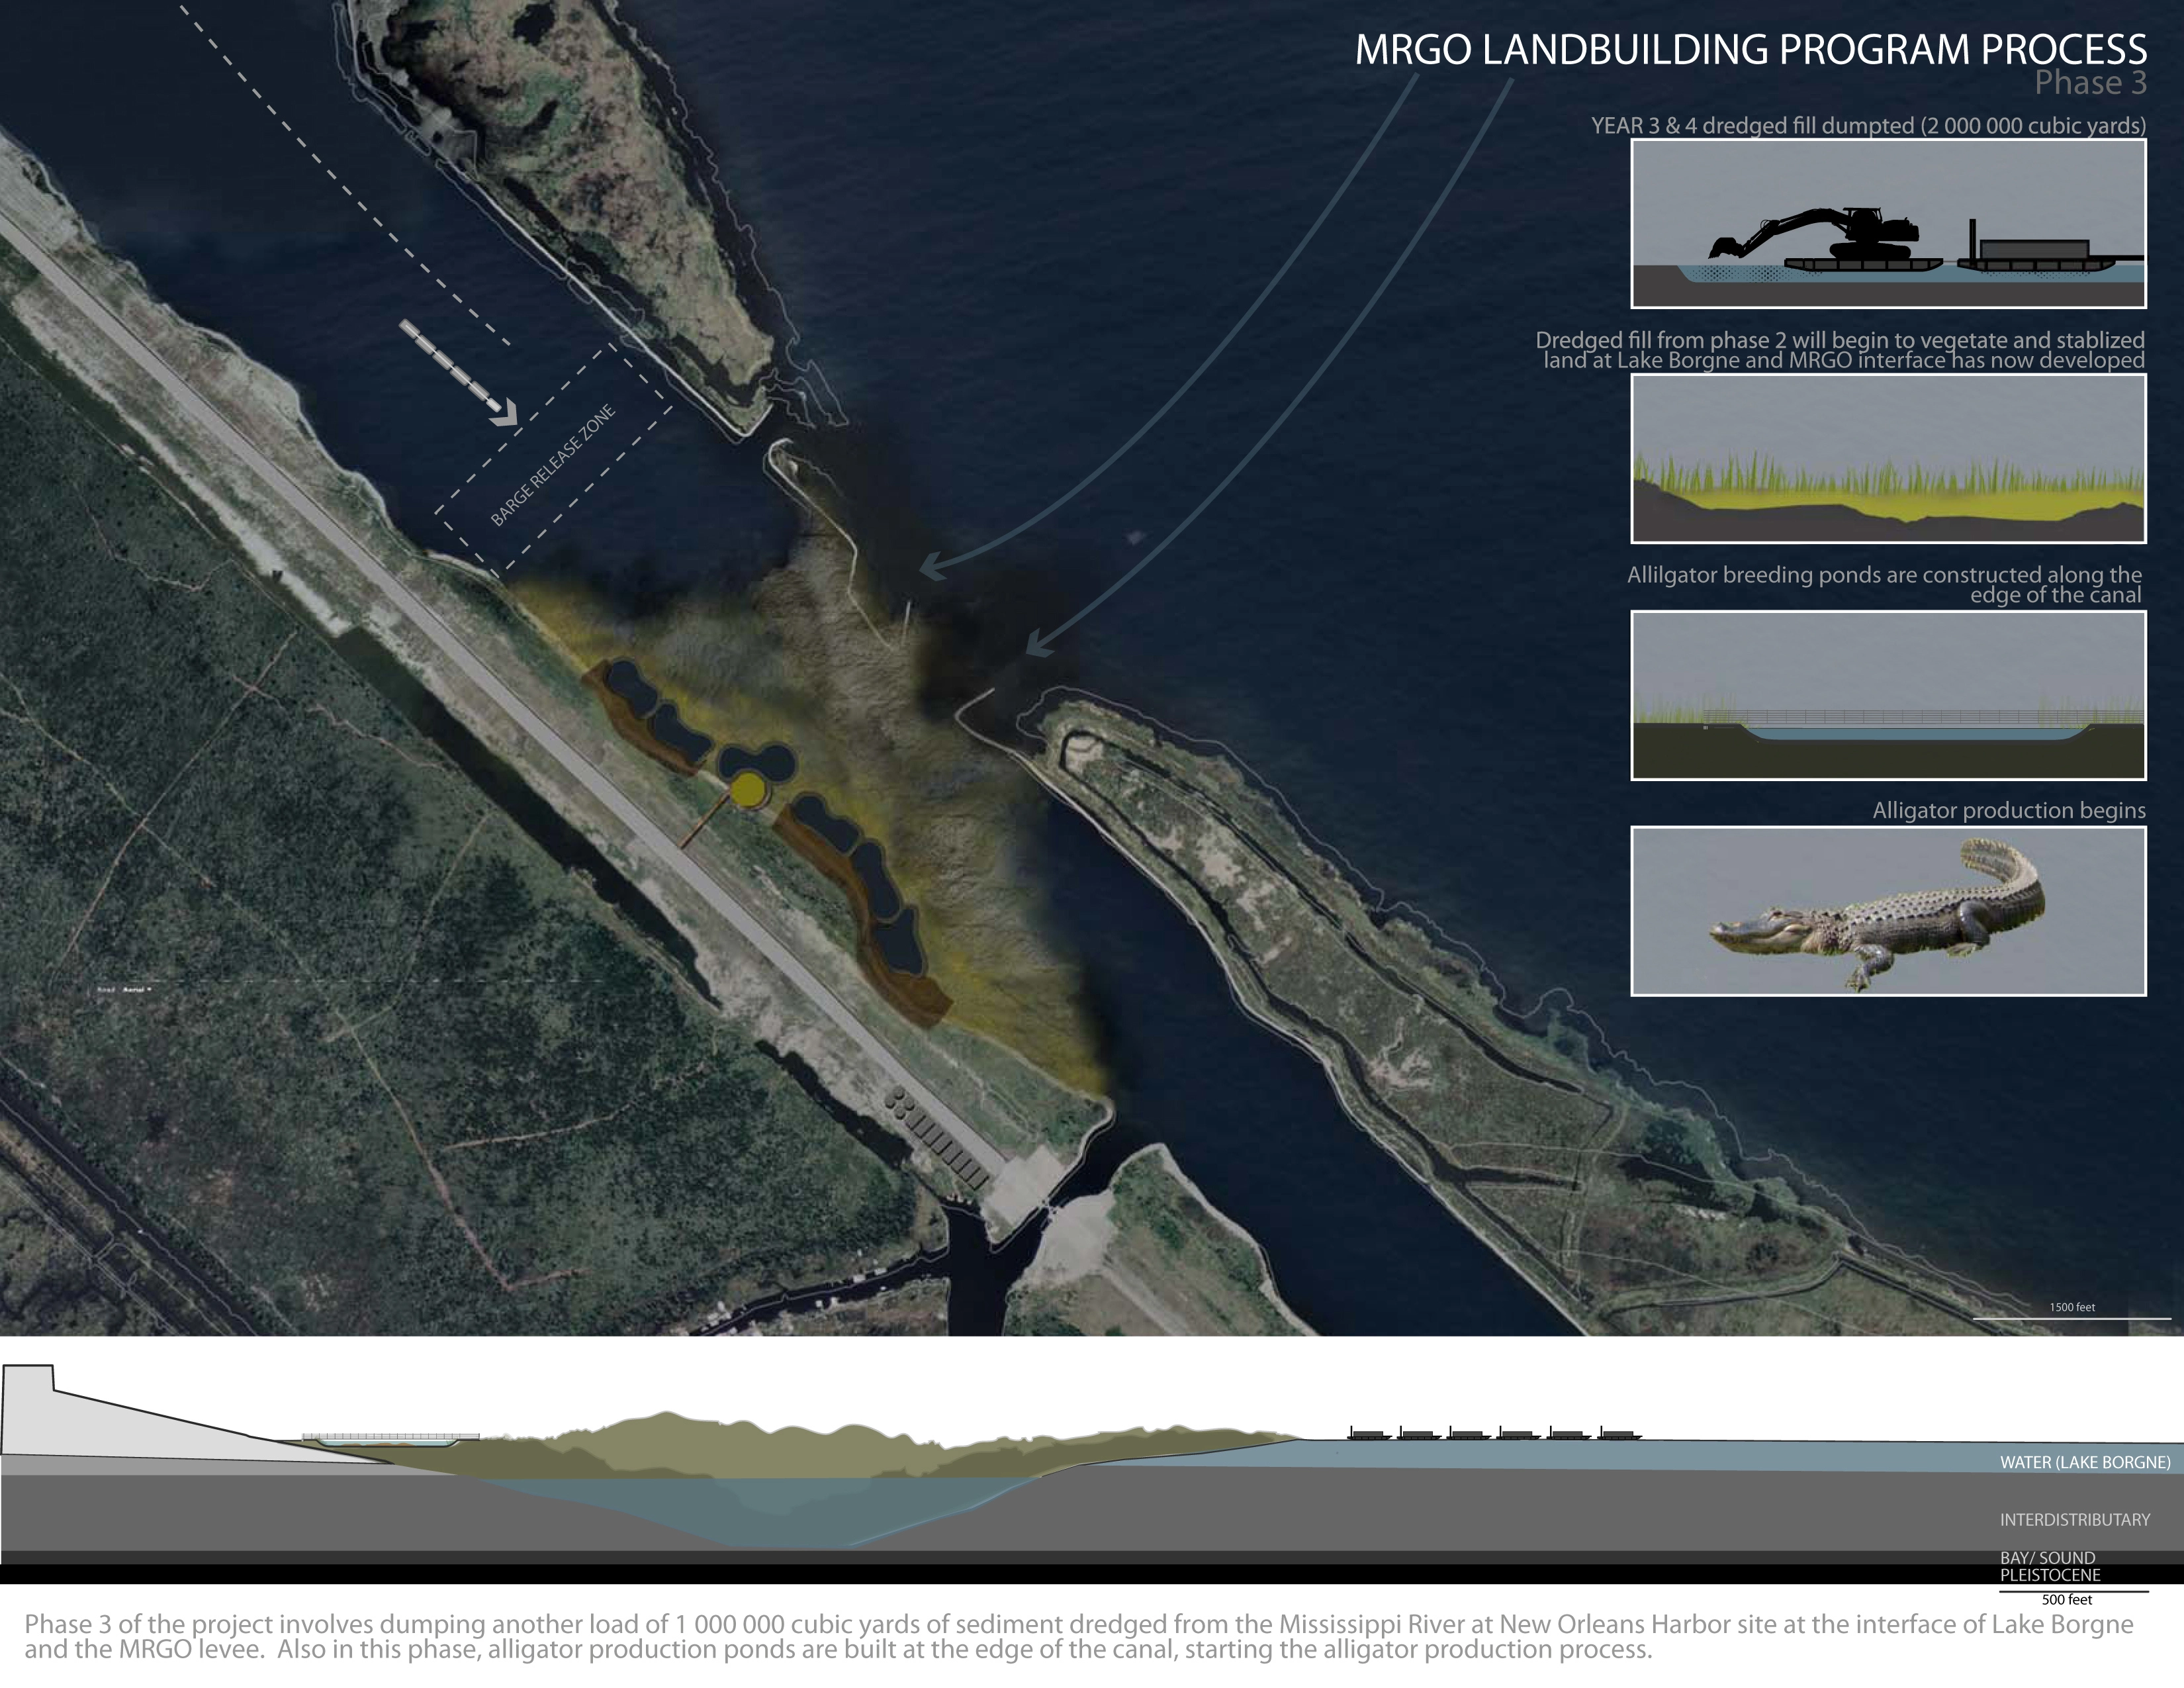The height and width of the screenshot is (1688, 2184).
Task: Click the Alligator production begins caption
Action: click(2008, 811)
